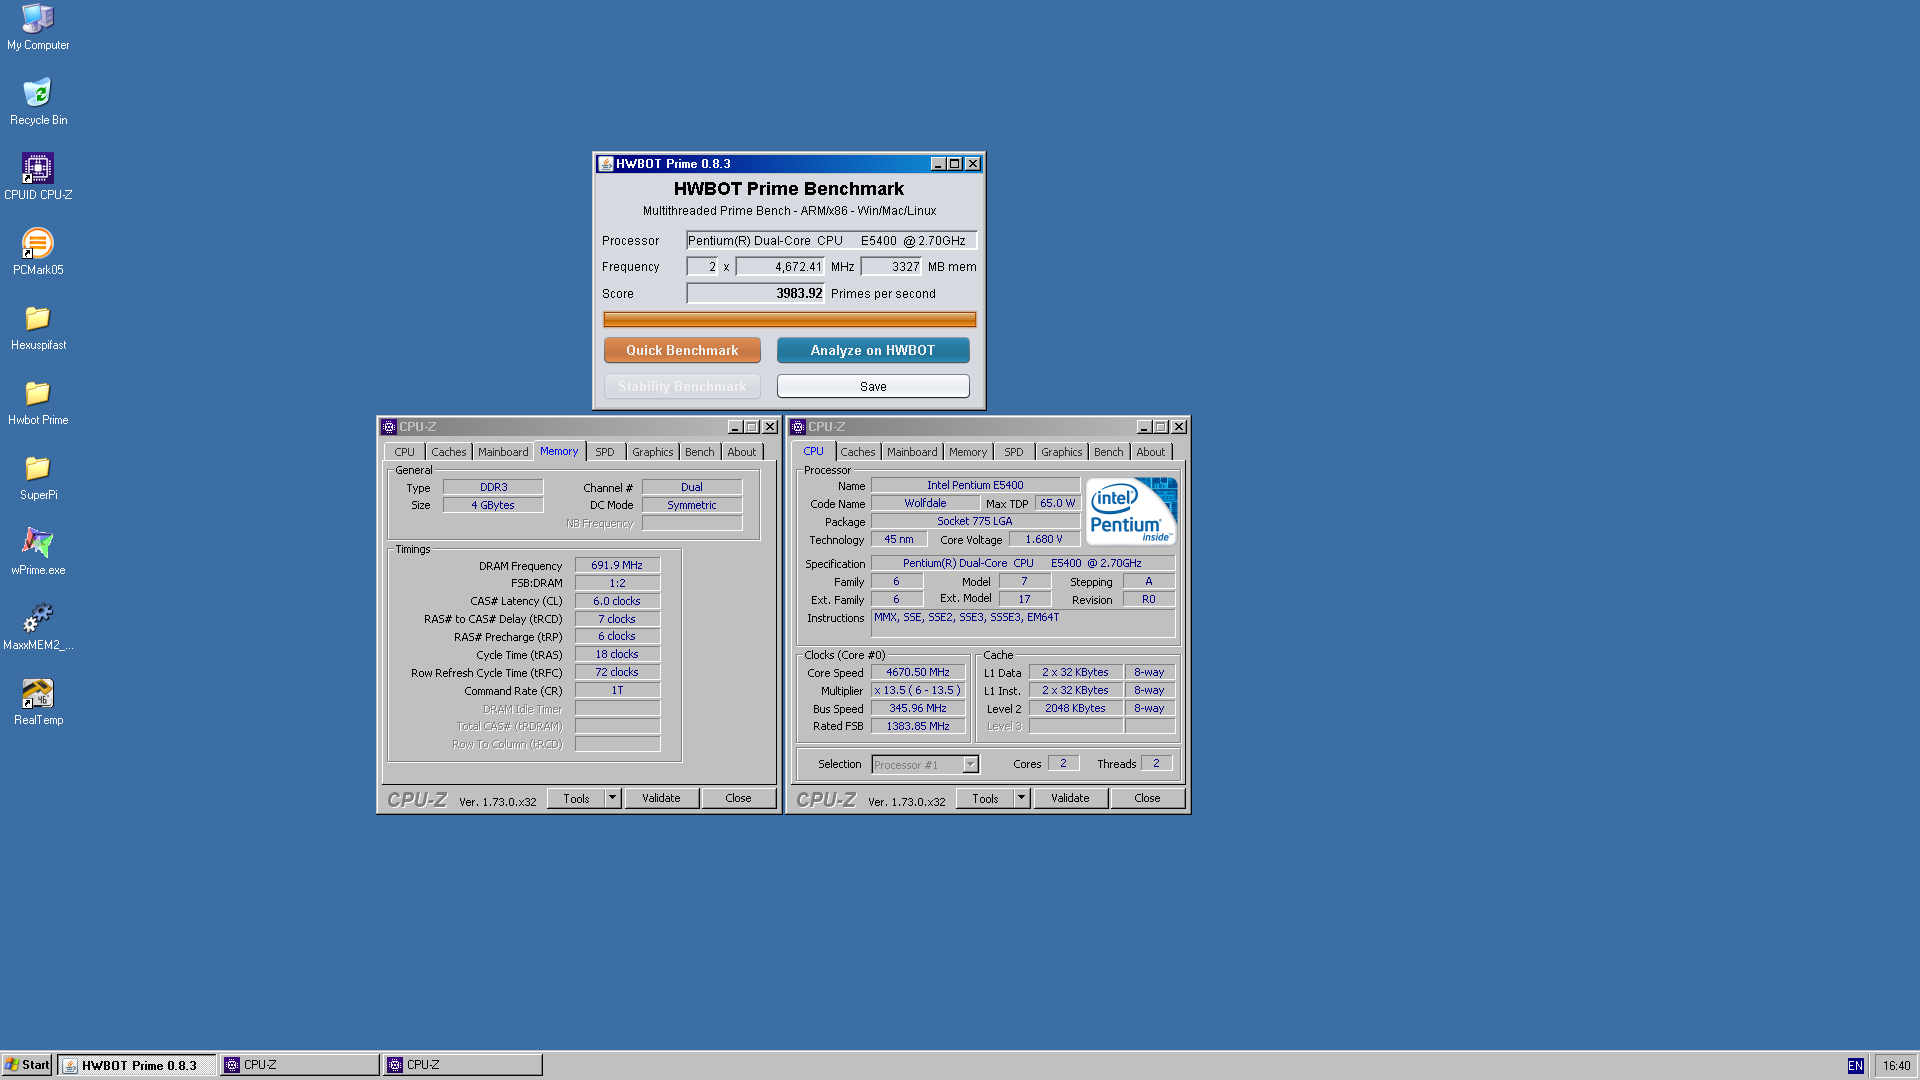This screenshot has width=1920, height=1080.
Task: Open About tab in right CPU-Z window
Action: coord(1151,452)
